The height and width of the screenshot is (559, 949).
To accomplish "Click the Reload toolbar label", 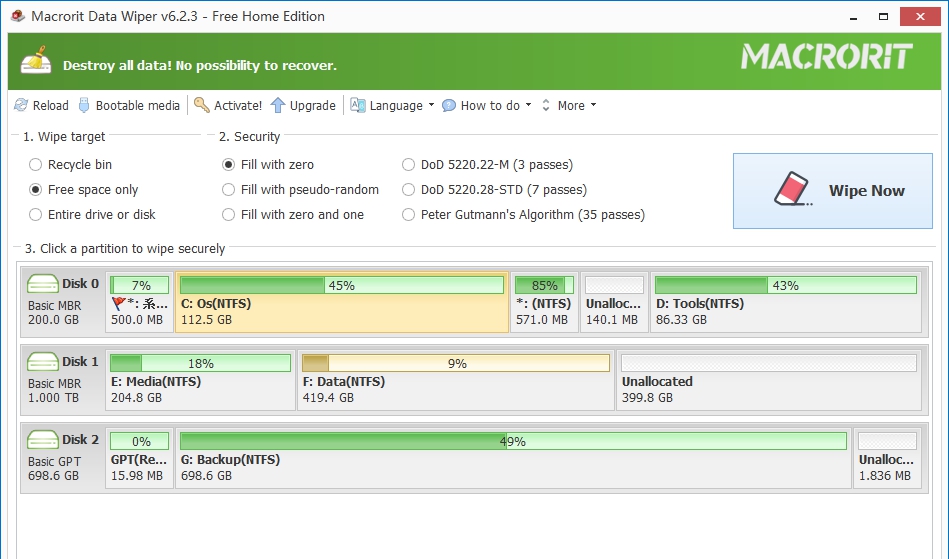I will coord(50,105).
